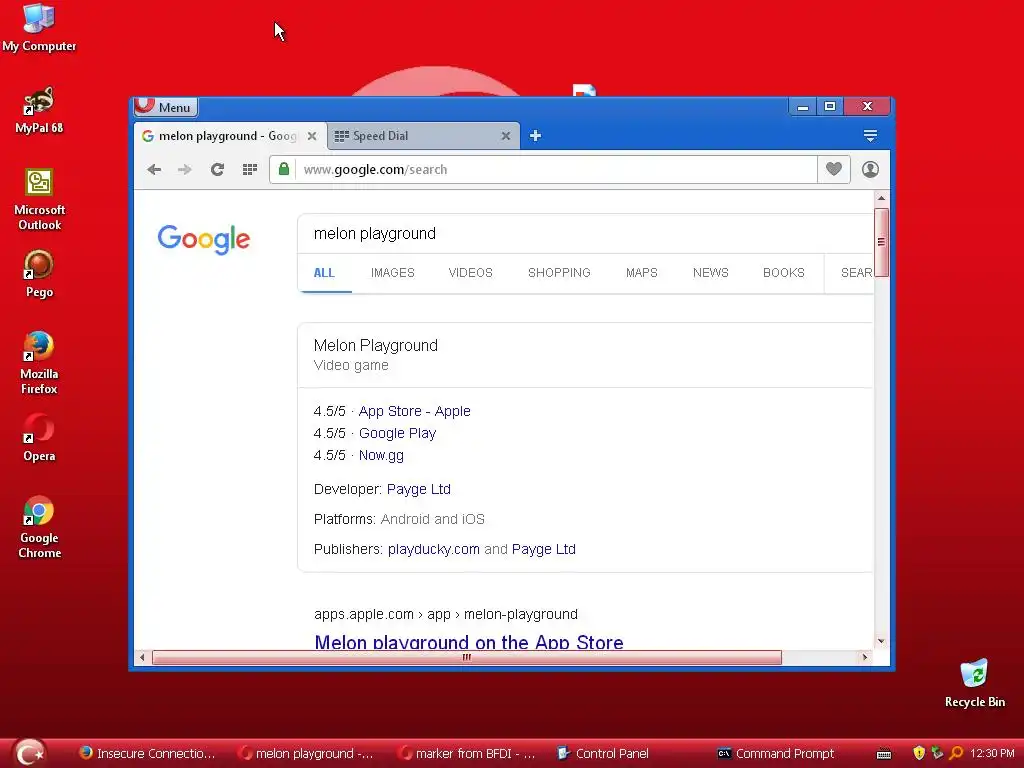The width and height of the screenshot is (1024, 768).
Task: Click the horizontal scrollbar thumb
Action: point(466,658)
